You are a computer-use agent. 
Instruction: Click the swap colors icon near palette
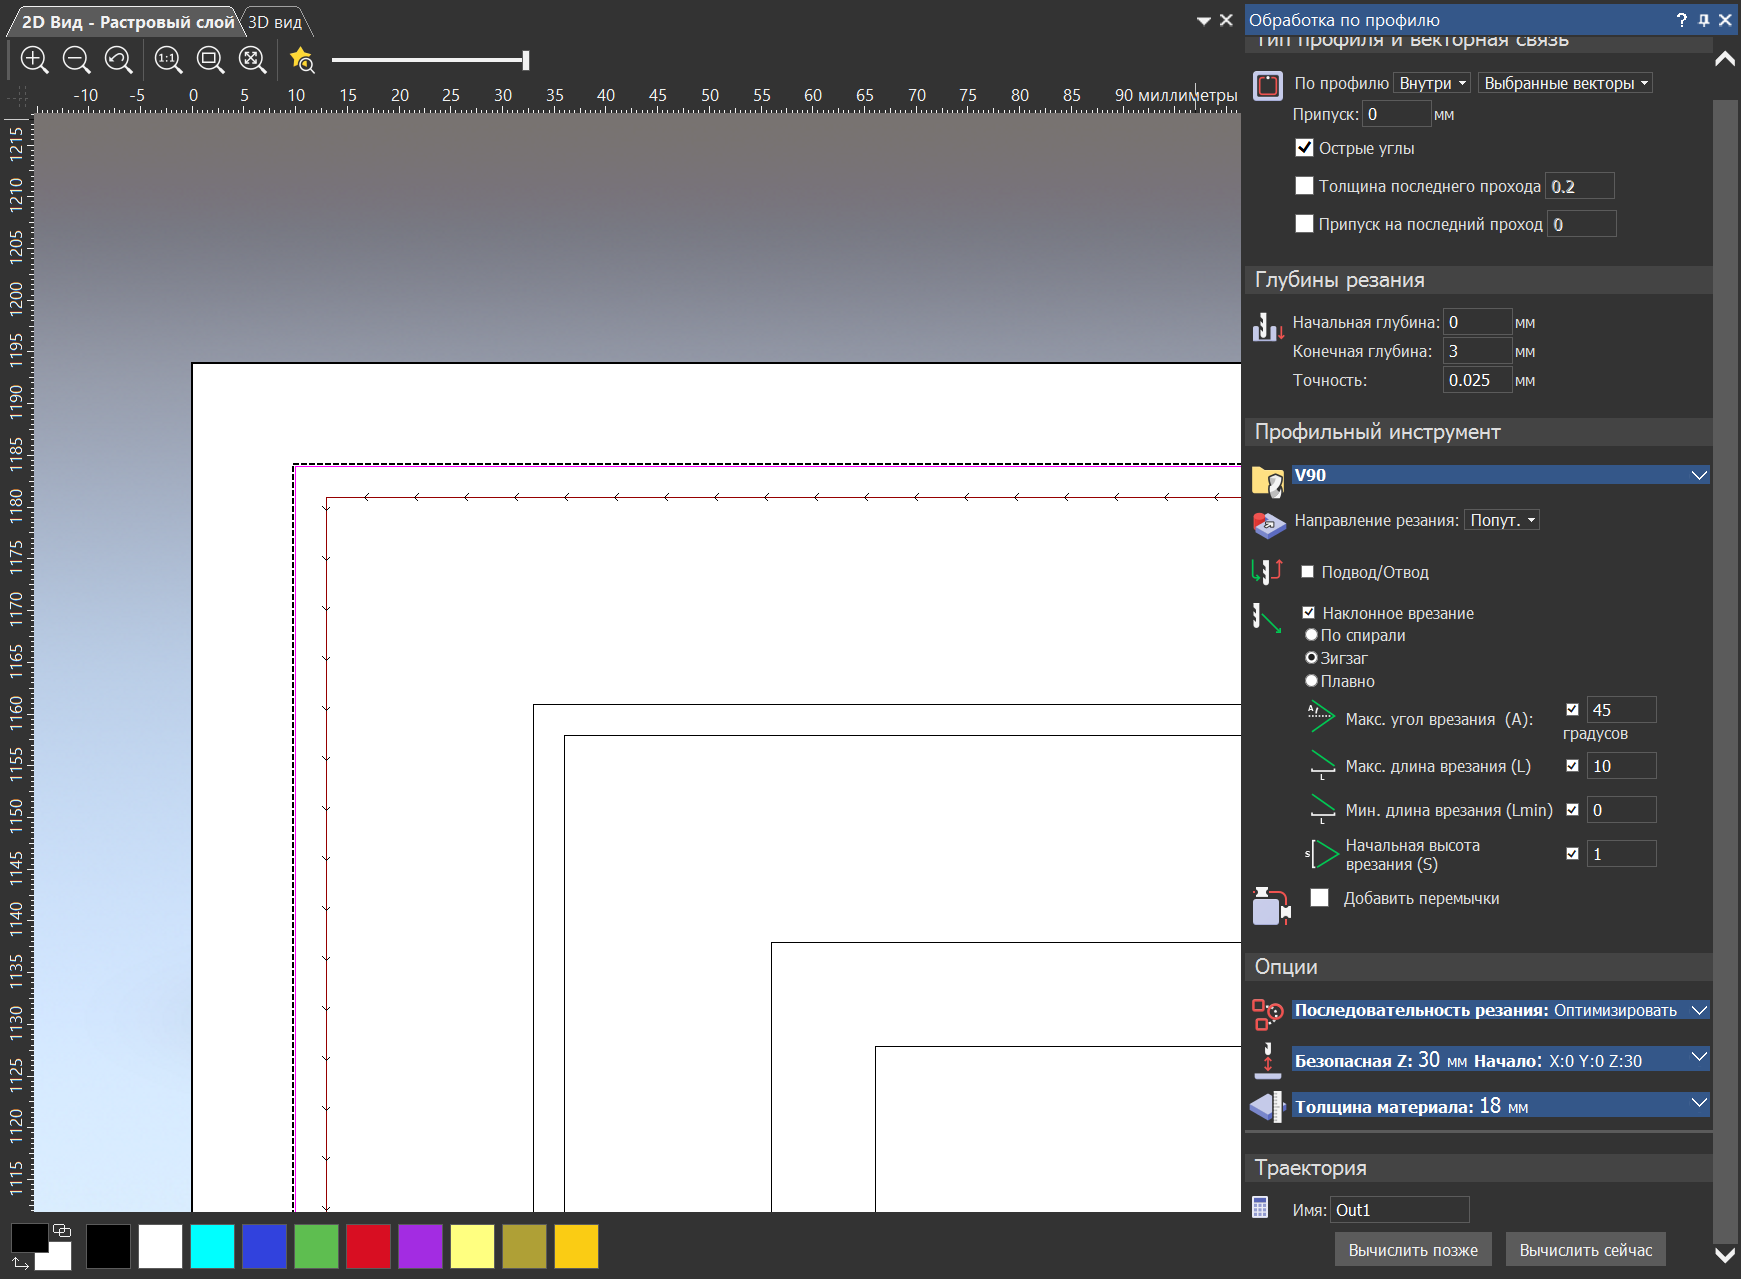21,1263
